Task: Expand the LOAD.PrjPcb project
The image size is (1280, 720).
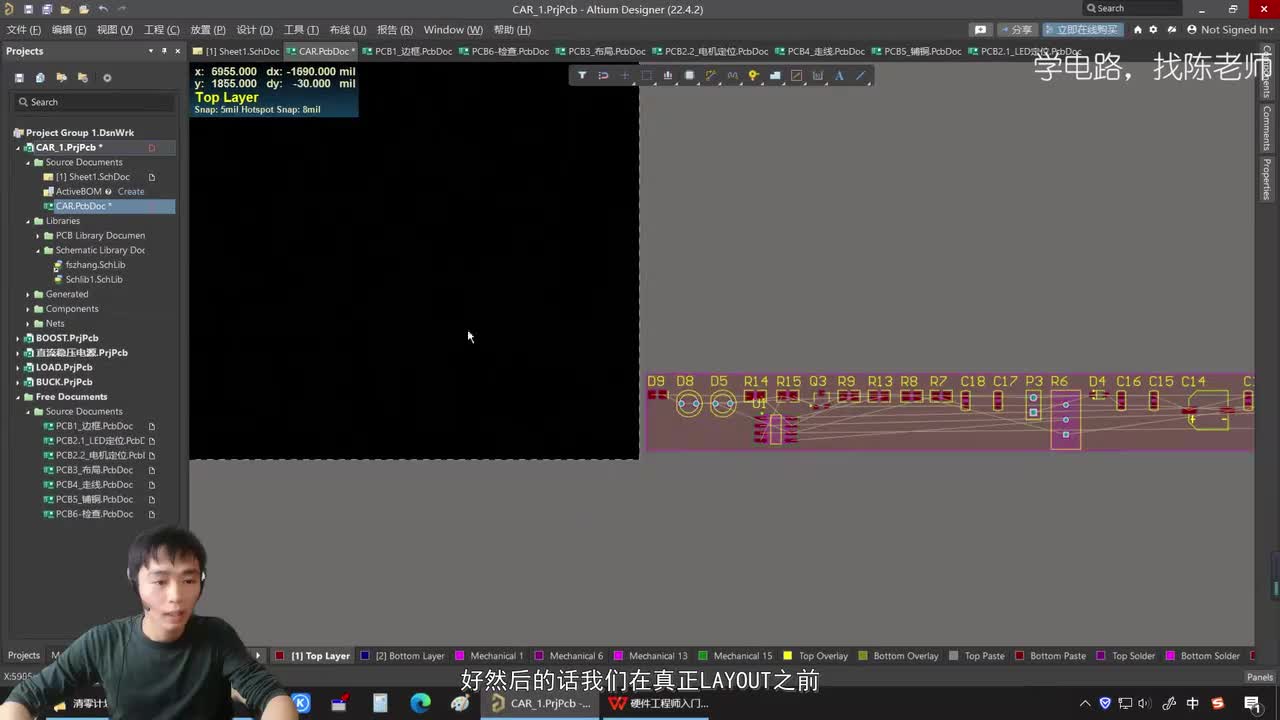Action: coord(18,367)
